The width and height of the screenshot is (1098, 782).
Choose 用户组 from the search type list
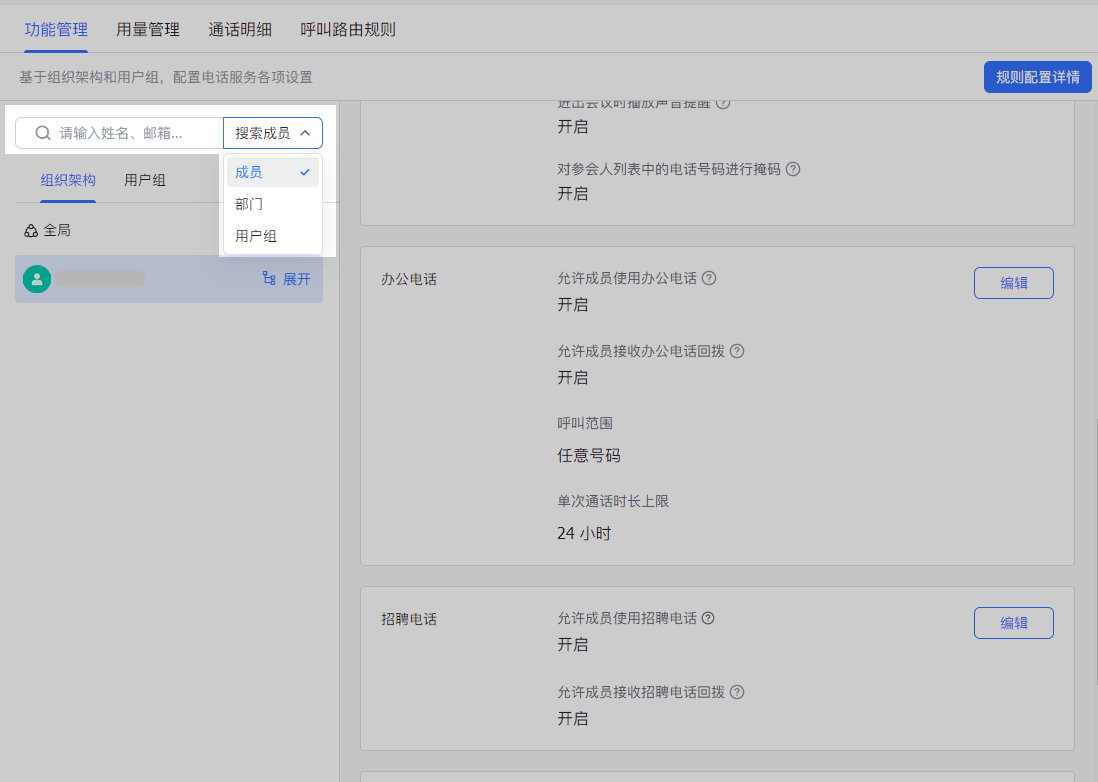tap(256, 236)
